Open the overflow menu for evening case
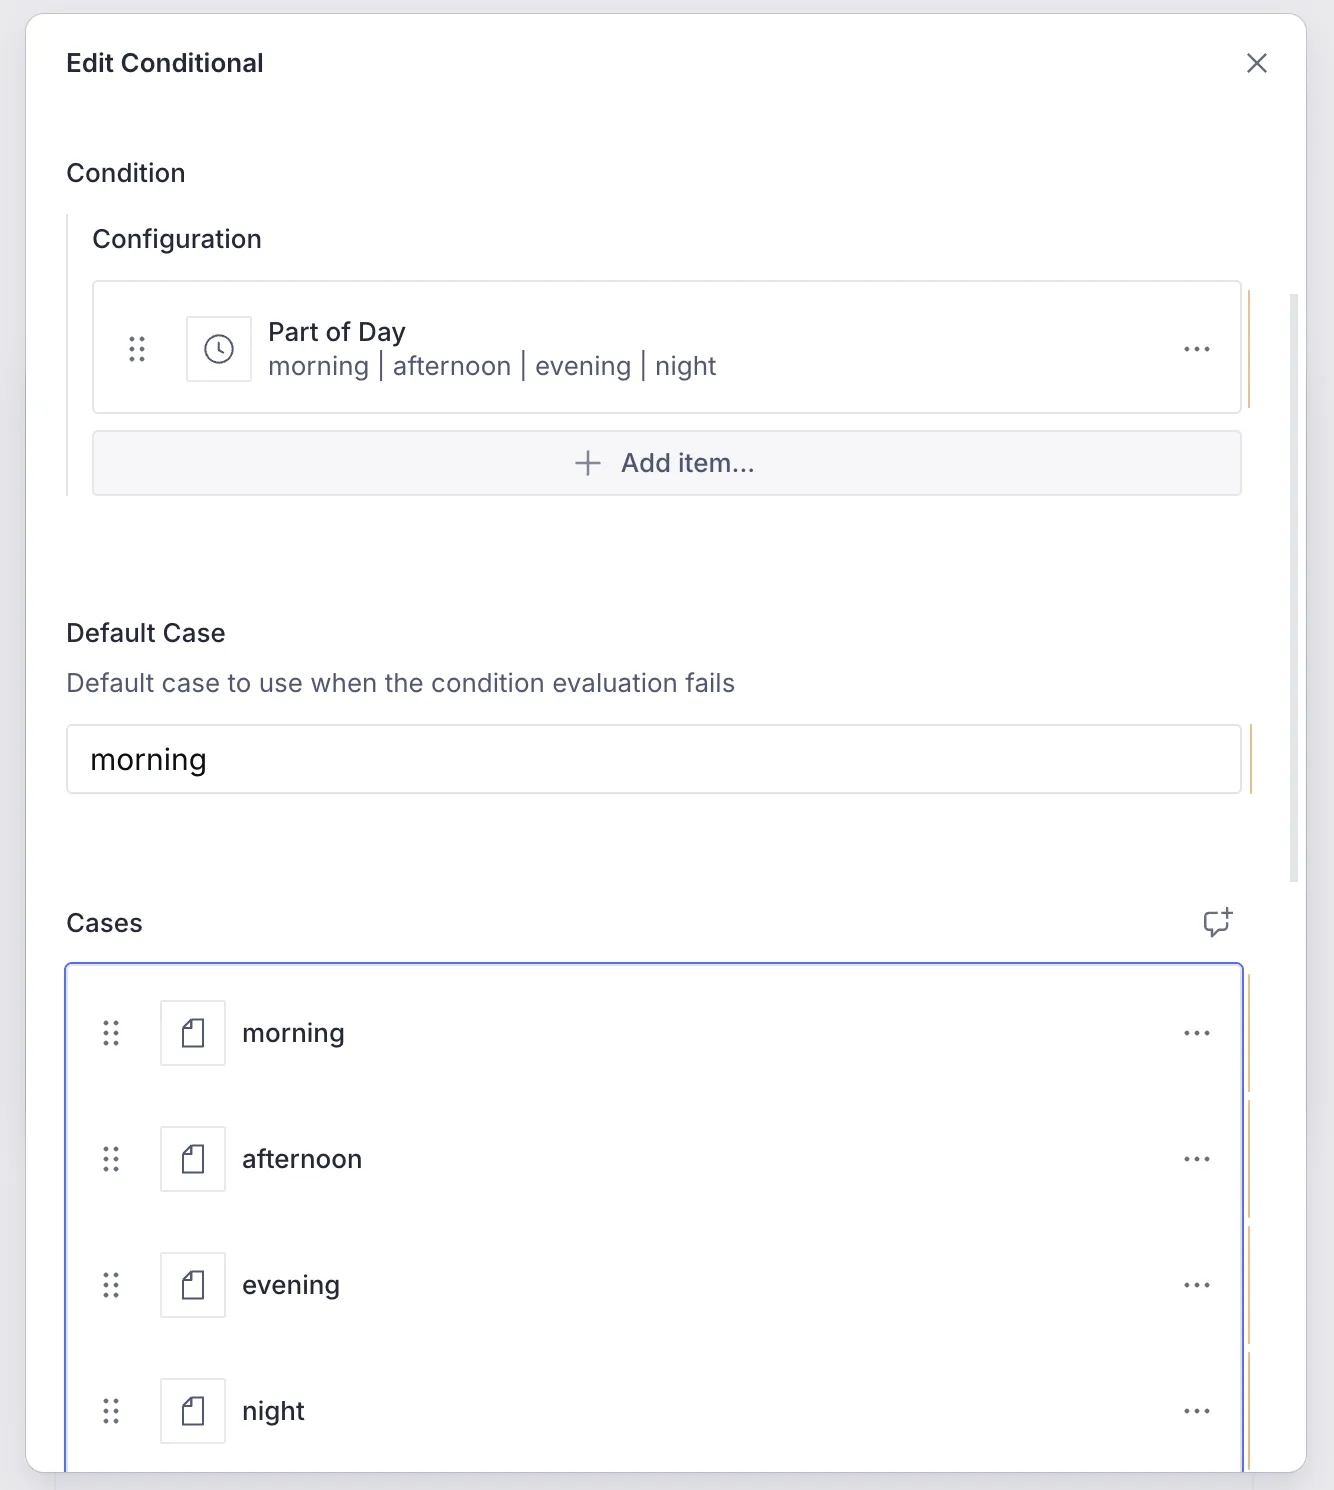This screenshot has width=1334, height=1490. 1197,1285
